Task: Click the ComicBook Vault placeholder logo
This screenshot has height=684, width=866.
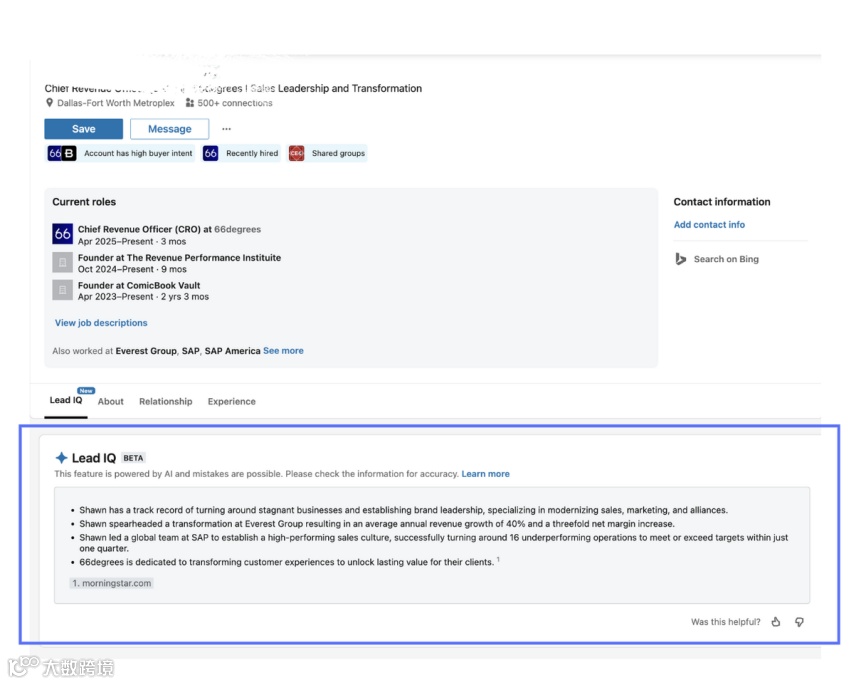Action: tap(62, 290)
